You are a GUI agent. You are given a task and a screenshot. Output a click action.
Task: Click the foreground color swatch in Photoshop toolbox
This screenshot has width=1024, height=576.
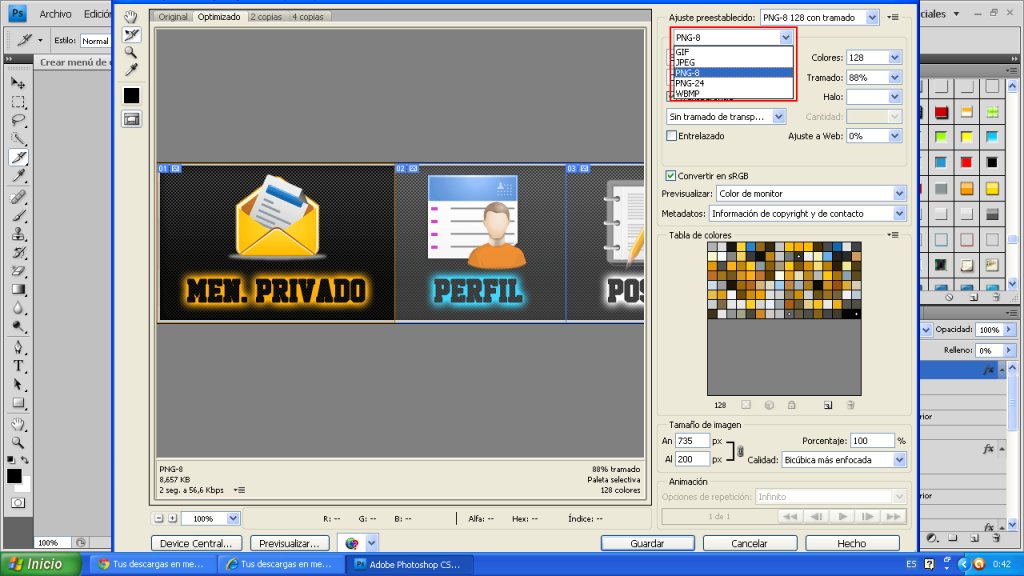[14, 476]
